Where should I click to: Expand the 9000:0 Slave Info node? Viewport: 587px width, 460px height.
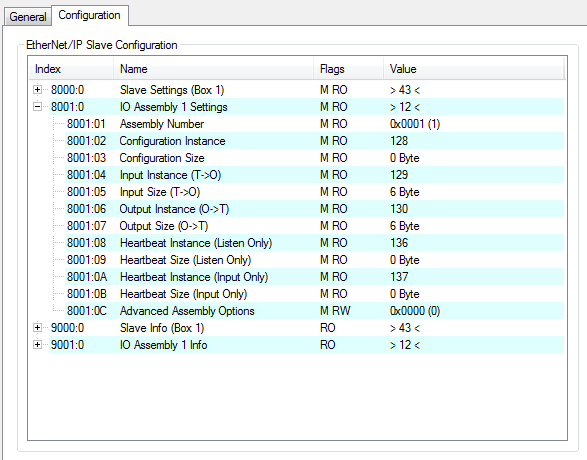[x=37, y=328]
